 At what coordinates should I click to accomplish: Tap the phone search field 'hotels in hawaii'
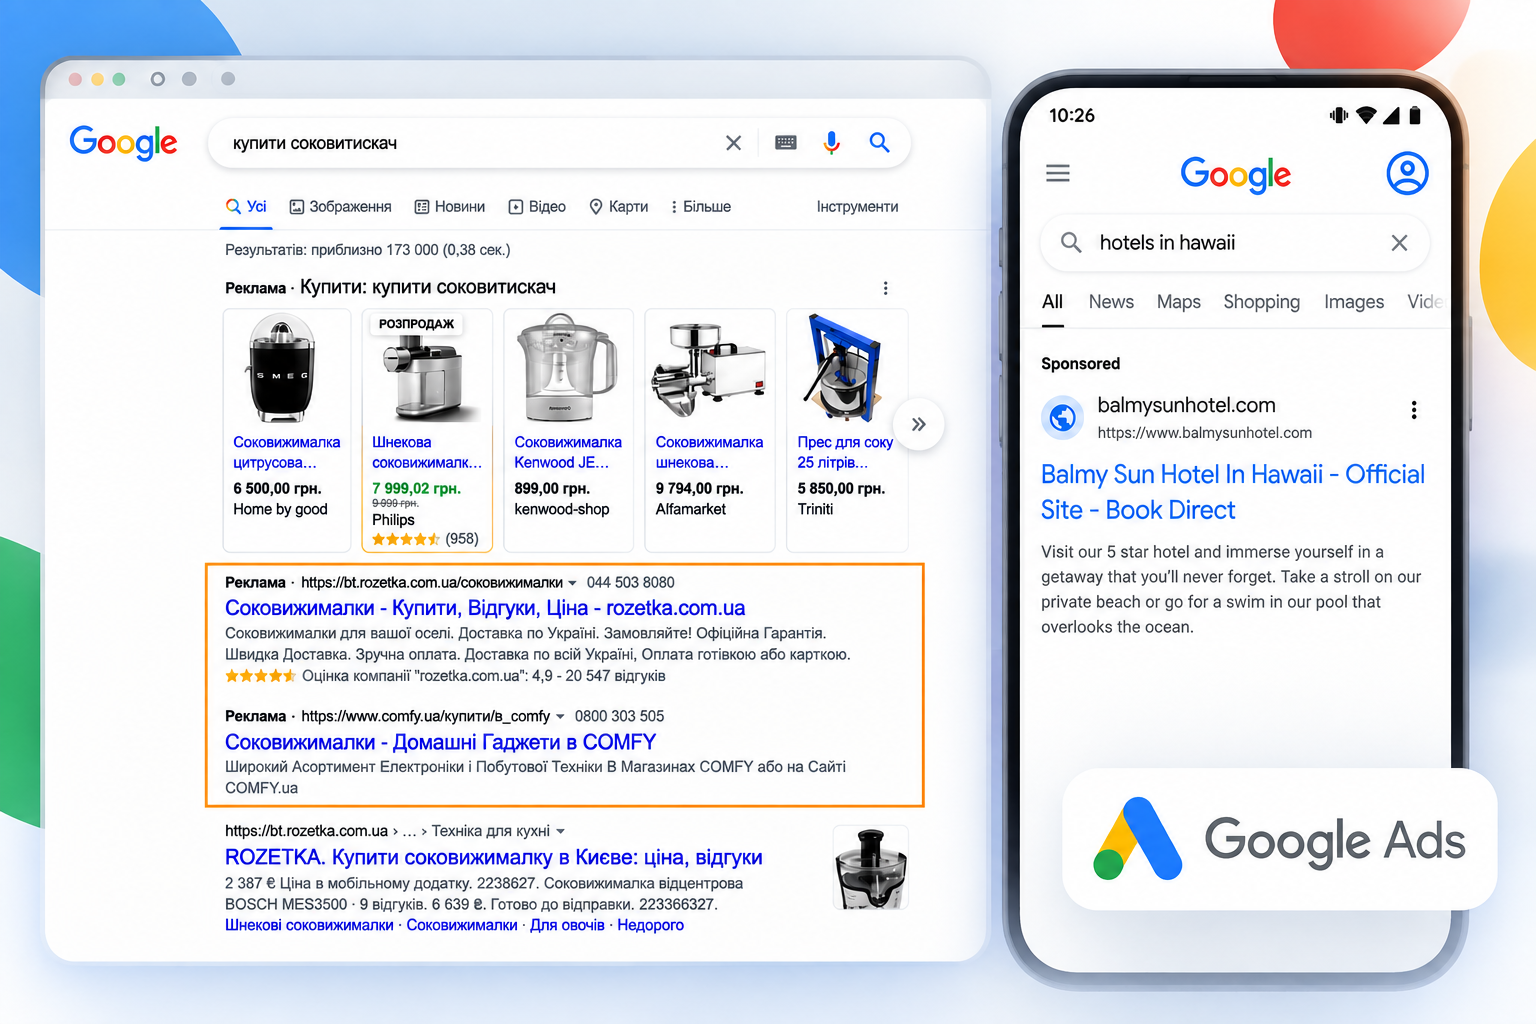[x=1235, y=243]
